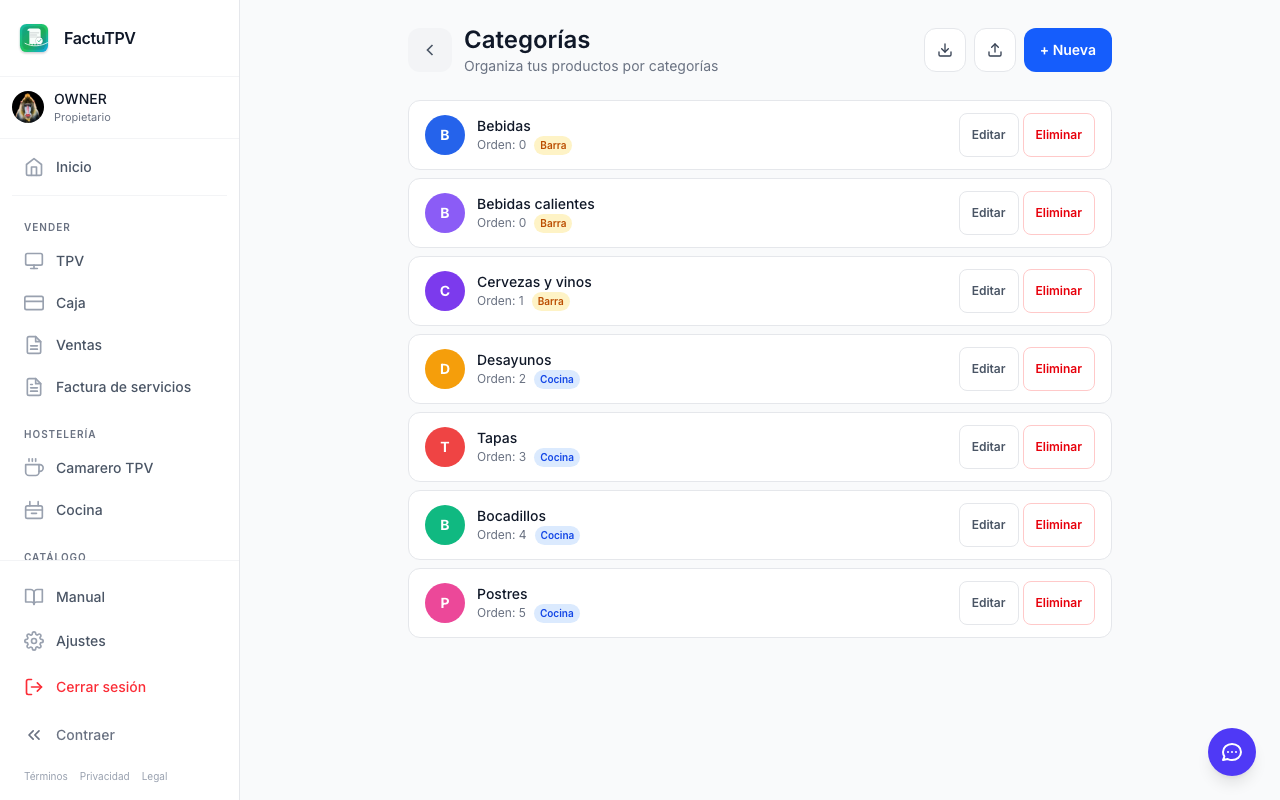This screenshot has width=1280, height=800.
Task: Collapse the sidebar with Contraer
Action: 120,735
